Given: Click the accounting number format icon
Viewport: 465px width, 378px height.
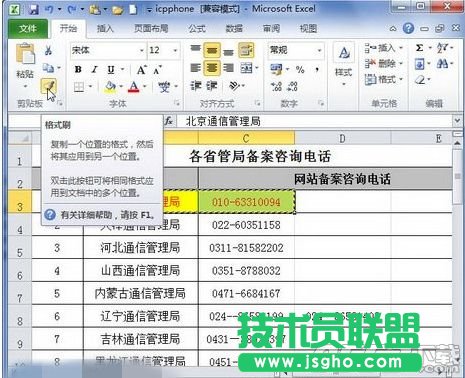Looking at the screenshot, I should pyautogui.click(x=276, y=69).
